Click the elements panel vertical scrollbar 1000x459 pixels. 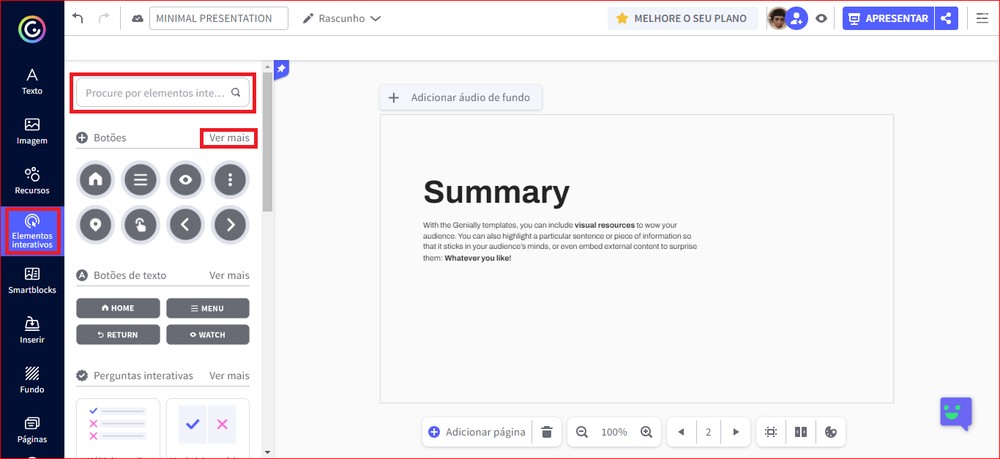(267, 143)
